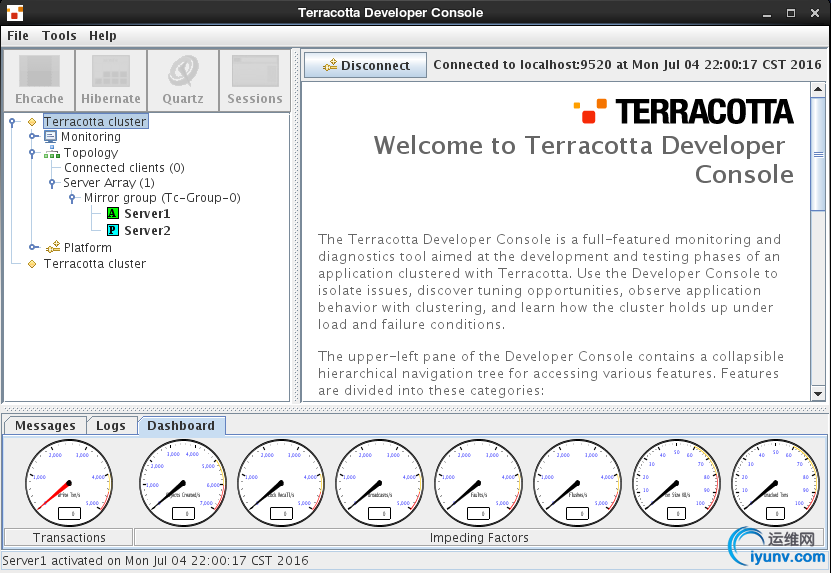
Task: Click the diamond icon of selected Terracotta cluster
Action: pos(32,122)
